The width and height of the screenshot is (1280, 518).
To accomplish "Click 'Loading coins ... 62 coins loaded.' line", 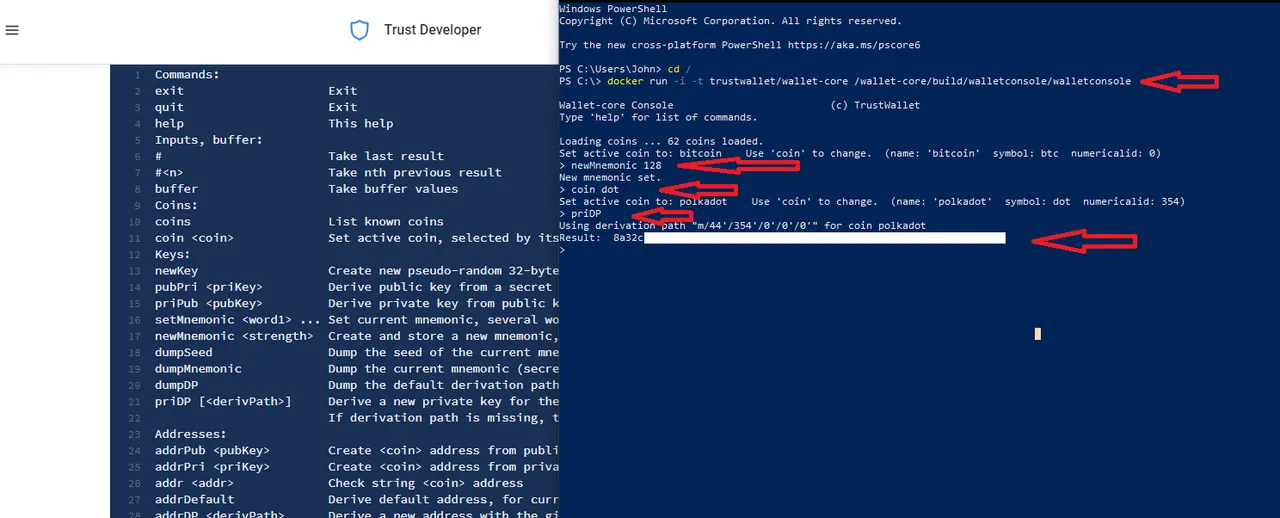I will click(661, 141).
